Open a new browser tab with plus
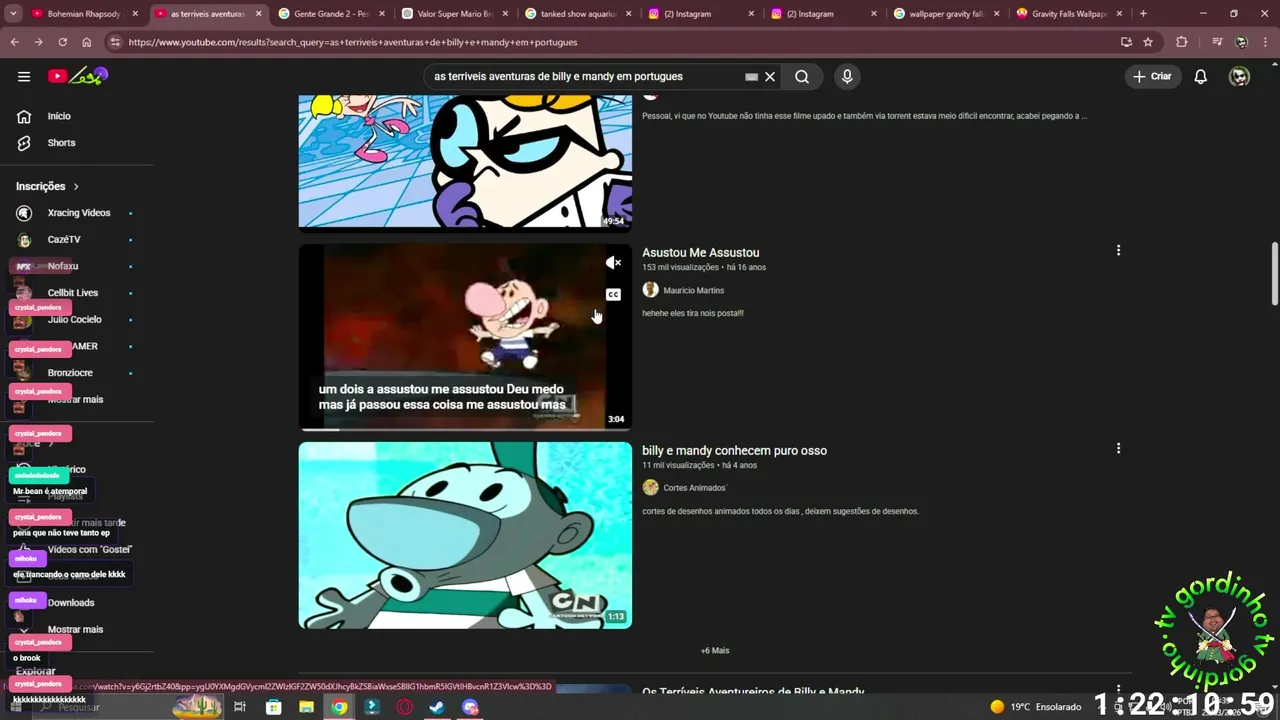The height and width of the screenshot is (720, 1280). pyautogui.click(x=1143, y=14)
